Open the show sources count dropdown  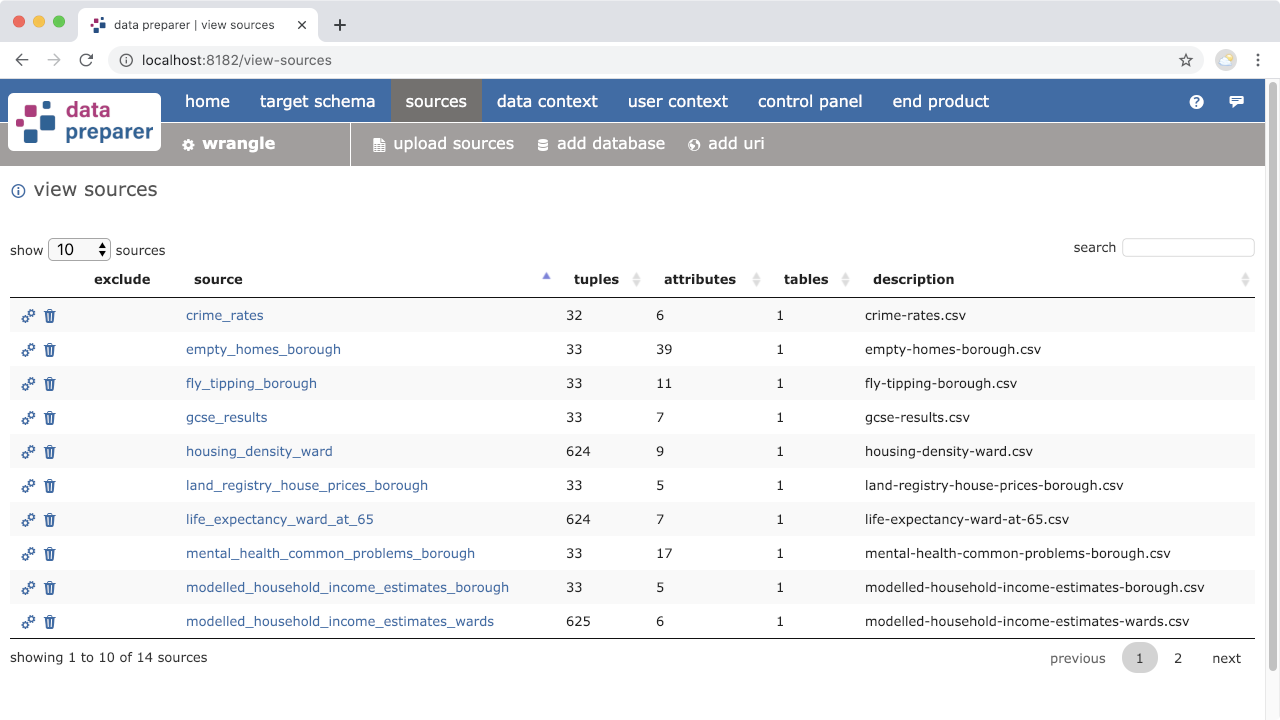(79, 250)
